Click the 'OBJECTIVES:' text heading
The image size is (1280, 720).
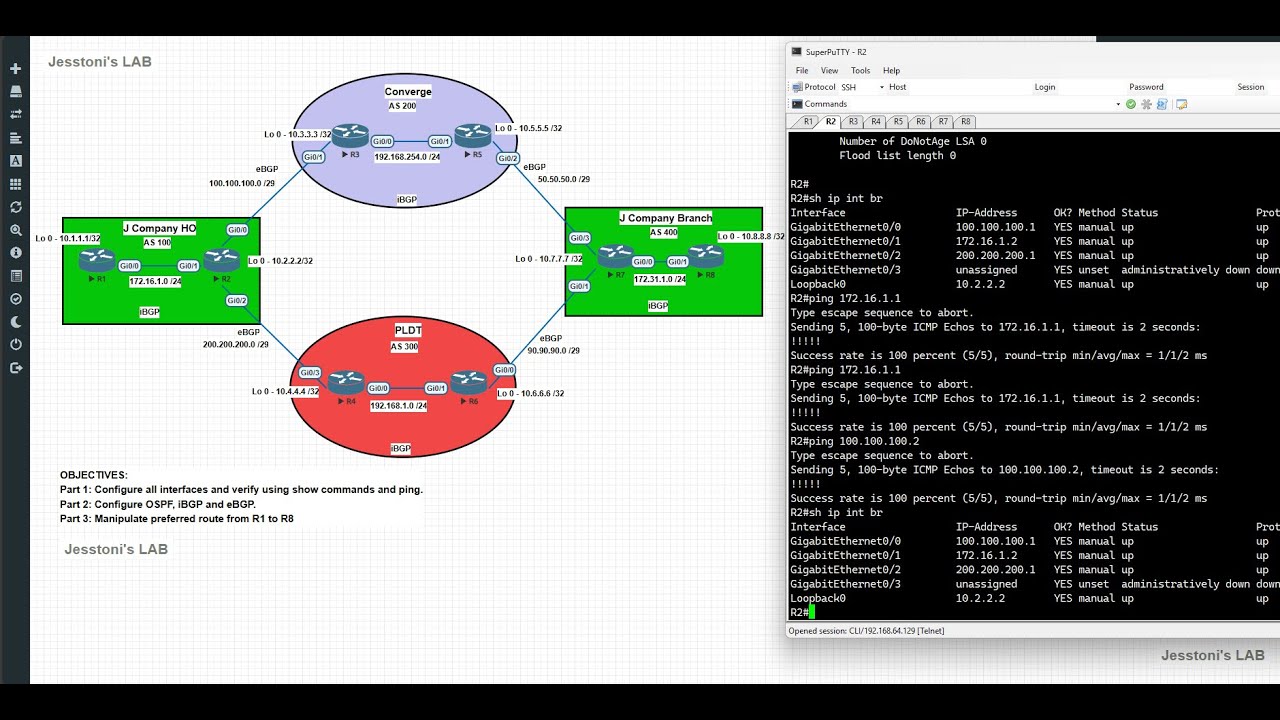coord(94,475)
